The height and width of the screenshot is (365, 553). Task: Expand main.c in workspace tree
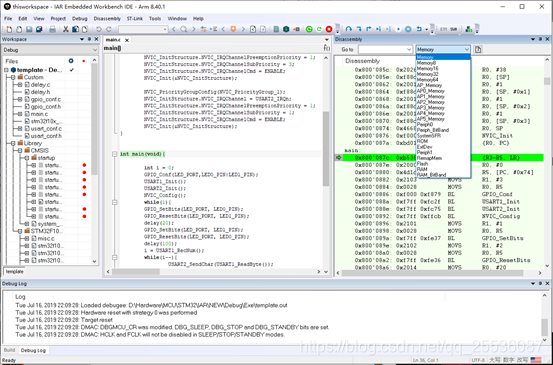20,114
